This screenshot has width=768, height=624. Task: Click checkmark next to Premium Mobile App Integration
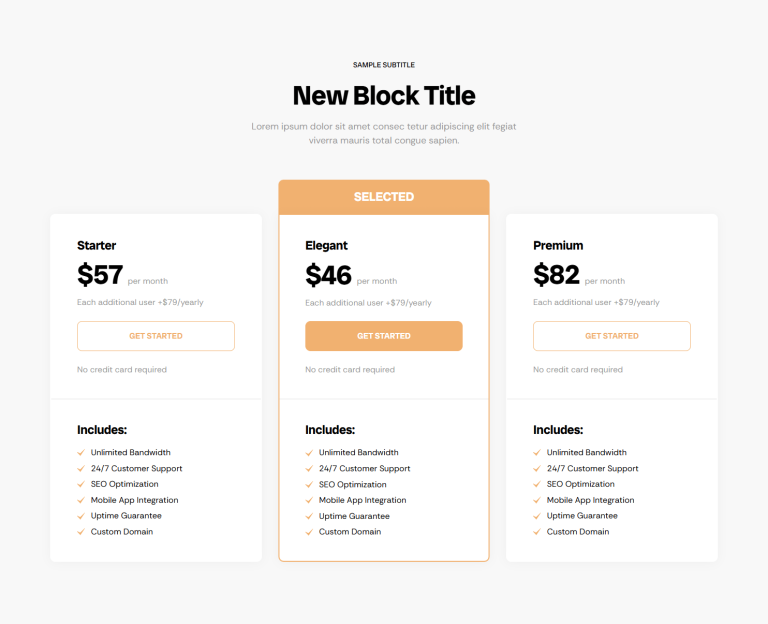pyautogui.click(x=537, y=500)
